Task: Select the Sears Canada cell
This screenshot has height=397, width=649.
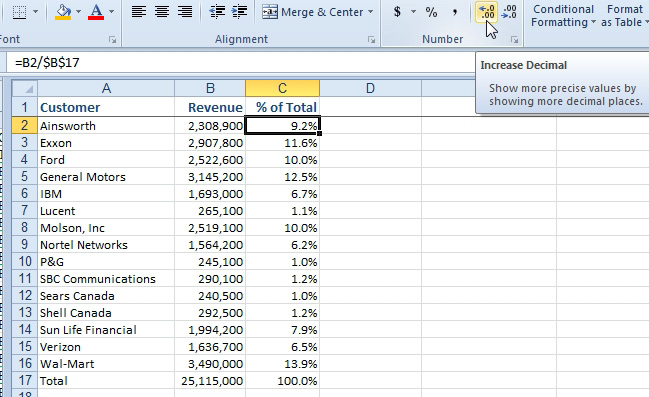Action: coord(106,296)
